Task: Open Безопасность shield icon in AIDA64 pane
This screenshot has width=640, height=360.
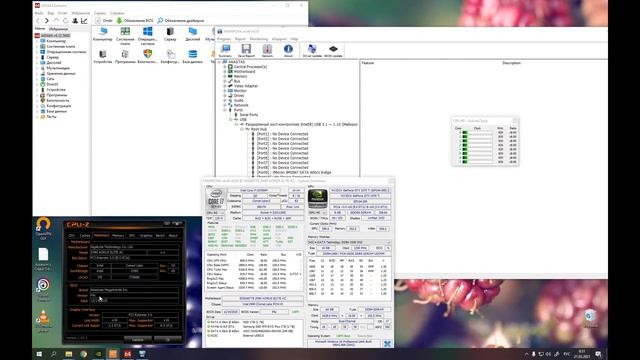Action: (x=147, y=57)
